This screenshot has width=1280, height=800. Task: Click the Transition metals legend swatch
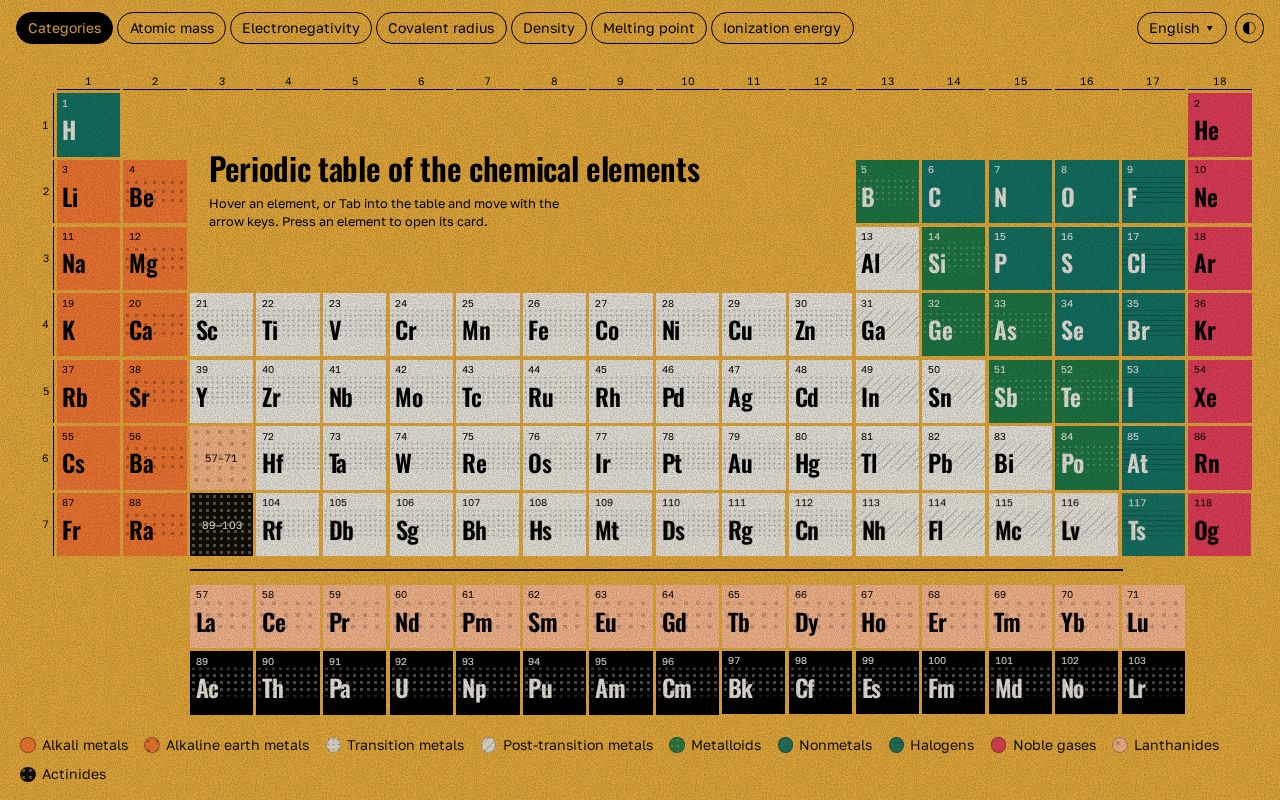tap(333, 745)
